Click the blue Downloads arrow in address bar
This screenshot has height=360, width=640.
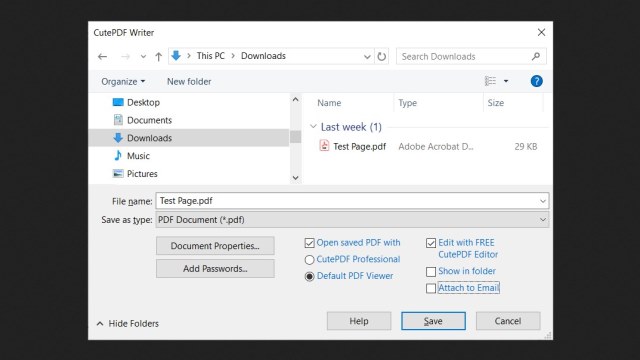coord(176,56)
